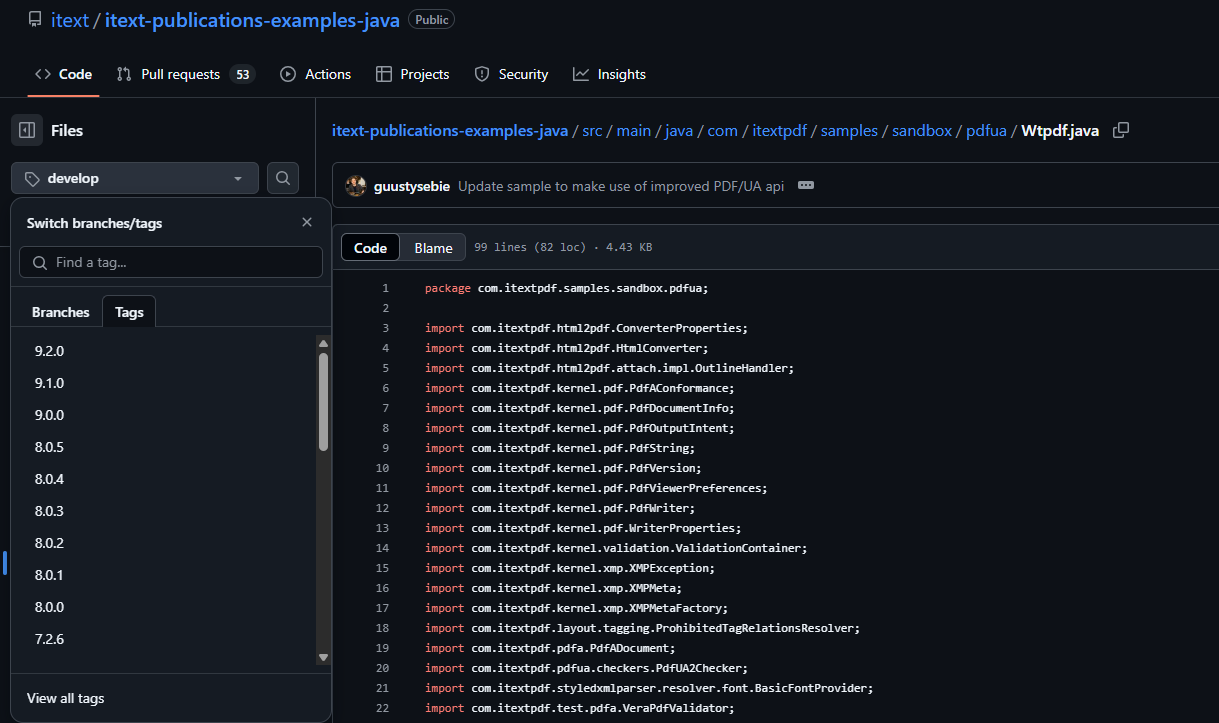Click the Find a tag input field
Viewport: 1219px width, 723px height.
point(170,262)
